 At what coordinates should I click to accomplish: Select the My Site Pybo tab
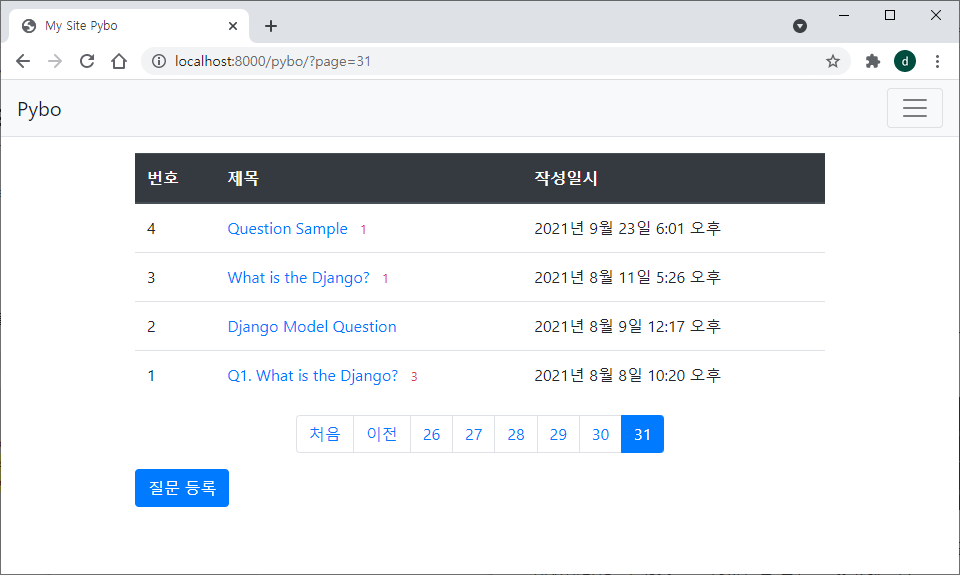(x=129, y=26)
